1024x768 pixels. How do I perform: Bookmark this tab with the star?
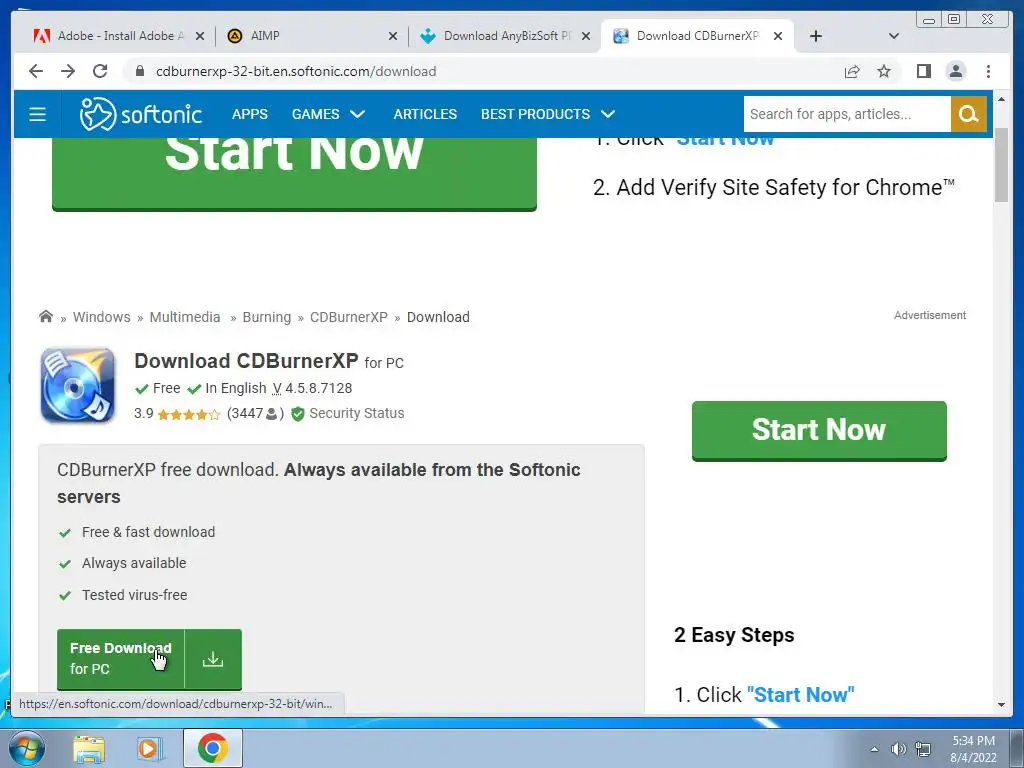point(884,71)
